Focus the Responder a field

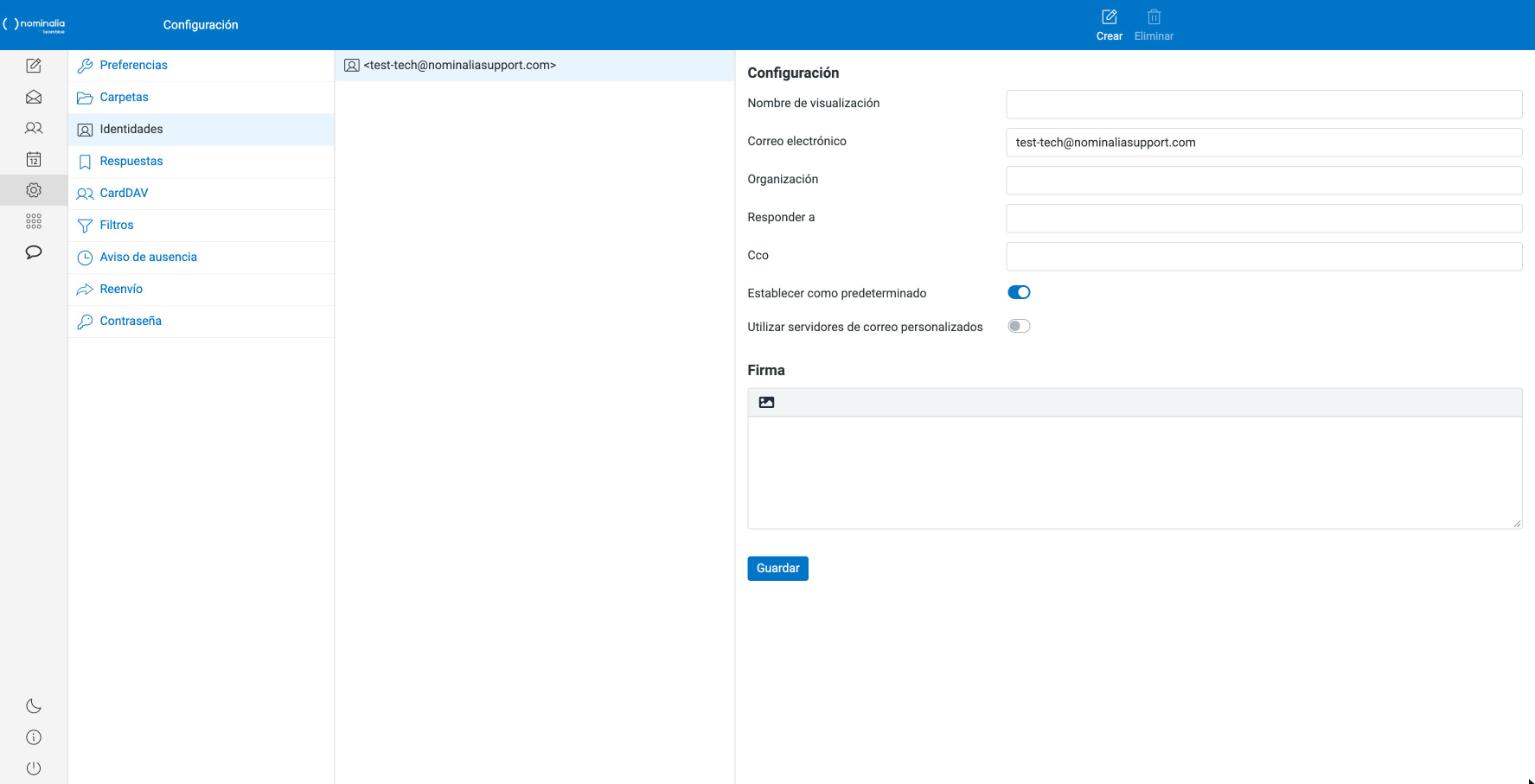[1264, 218]
